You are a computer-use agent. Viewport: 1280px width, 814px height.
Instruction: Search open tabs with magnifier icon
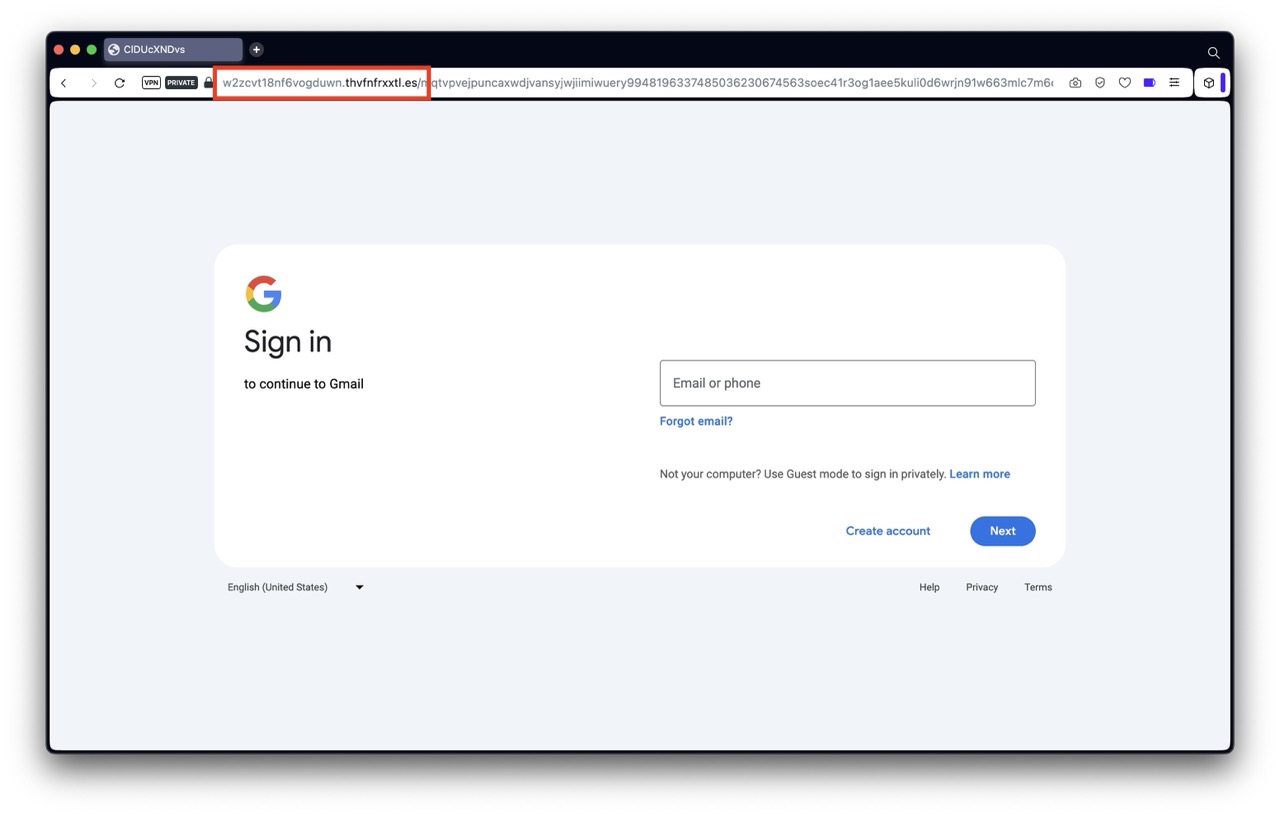pyautogui.click(x=1213, y=52)
